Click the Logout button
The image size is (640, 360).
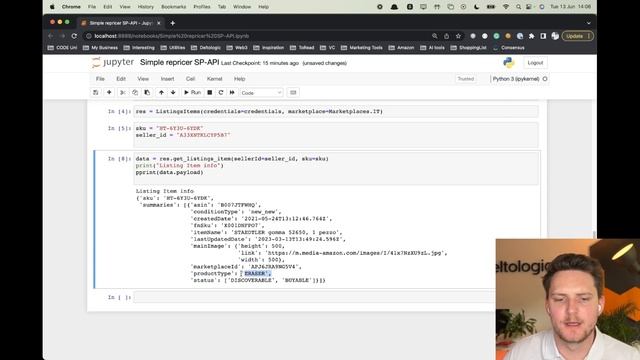pyautogui.click(x=535, y=63)
